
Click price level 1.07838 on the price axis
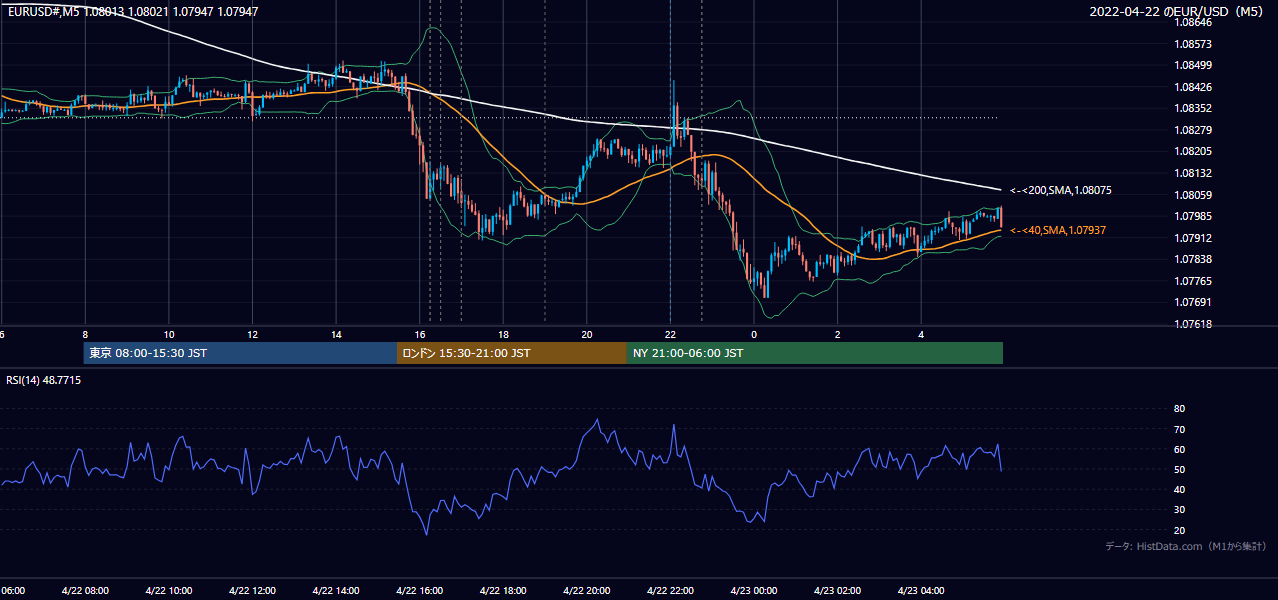[1194, 259]
